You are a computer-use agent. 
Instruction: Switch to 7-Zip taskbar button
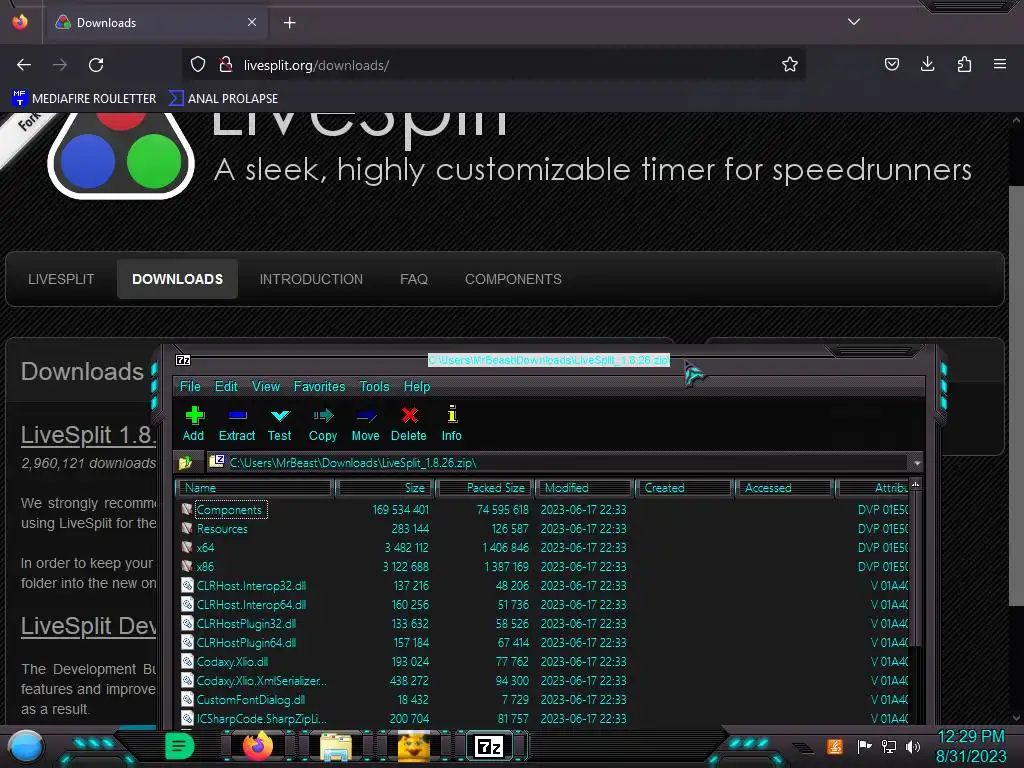pos(490,746)
